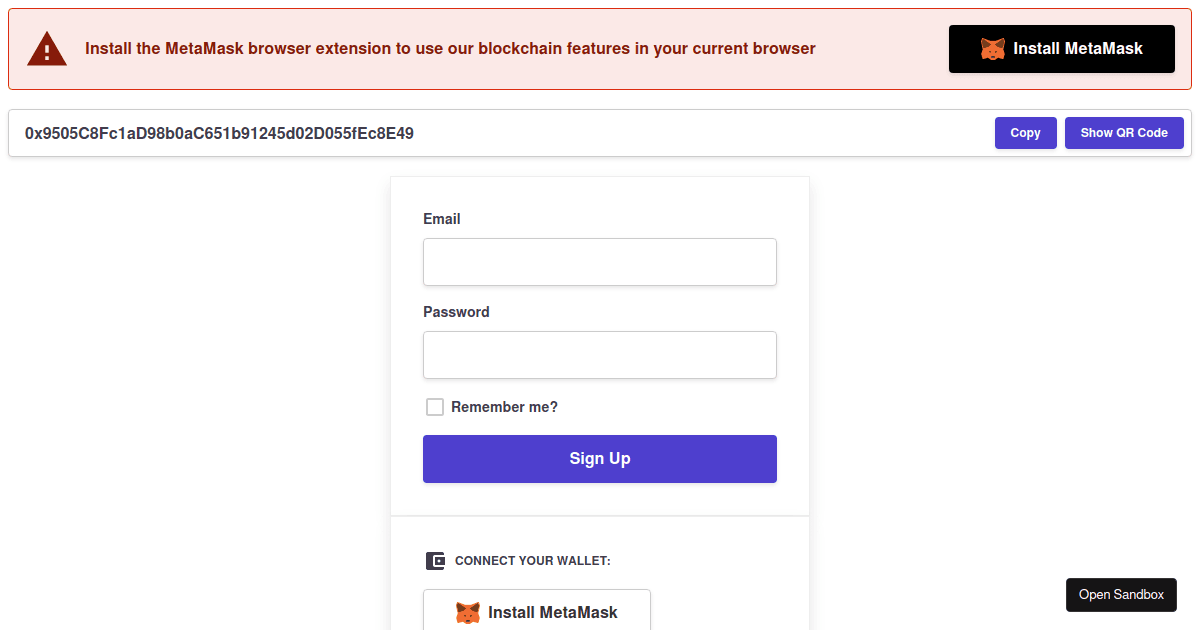The height and width of the screenshot is (630, 1200).
Task: Click the fox icon under Connect Your Wallet
Action: click(468, 612)
